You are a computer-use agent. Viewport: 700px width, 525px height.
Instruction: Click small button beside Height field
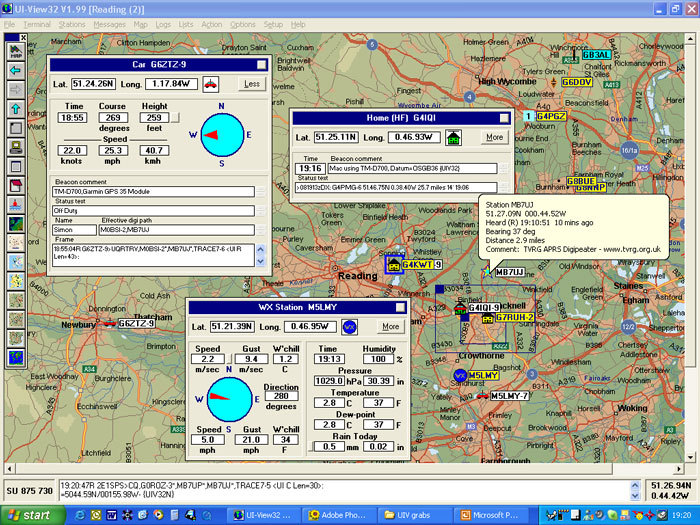click(x=175, y=117)
